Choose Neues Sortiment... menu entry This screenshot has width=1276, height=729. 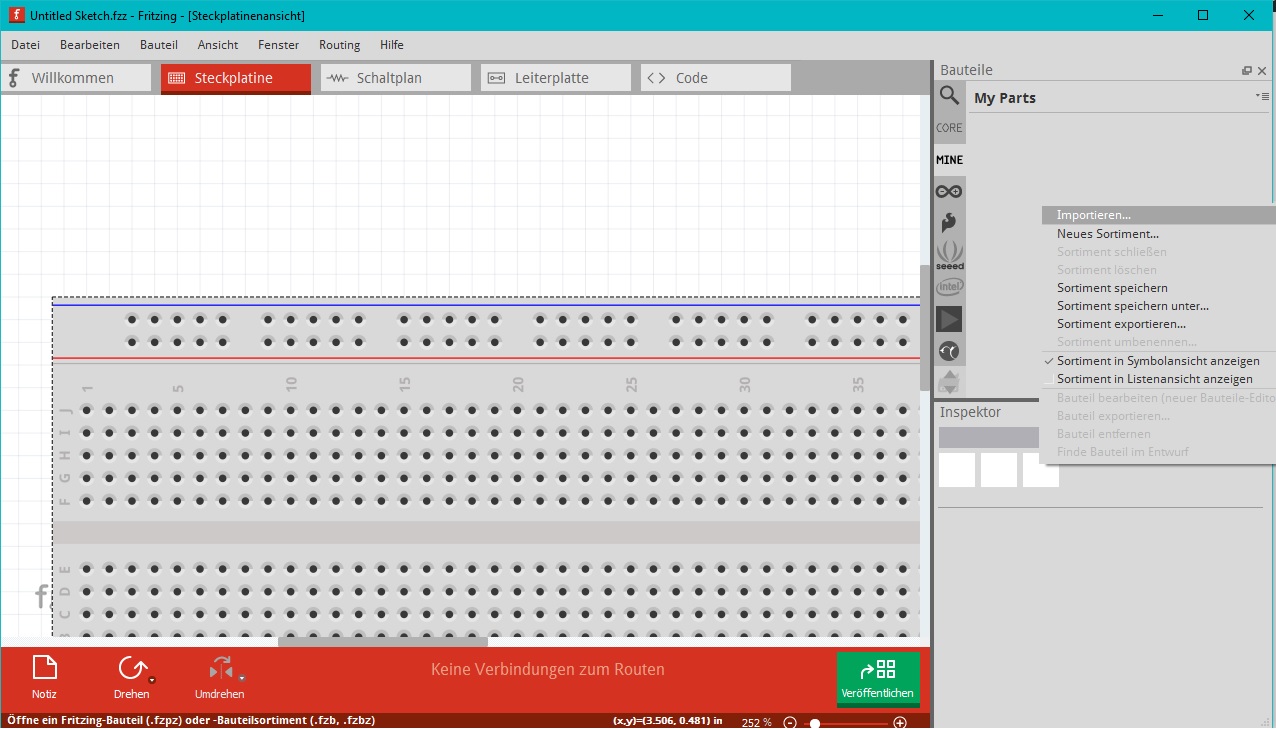pos(1158,234)
